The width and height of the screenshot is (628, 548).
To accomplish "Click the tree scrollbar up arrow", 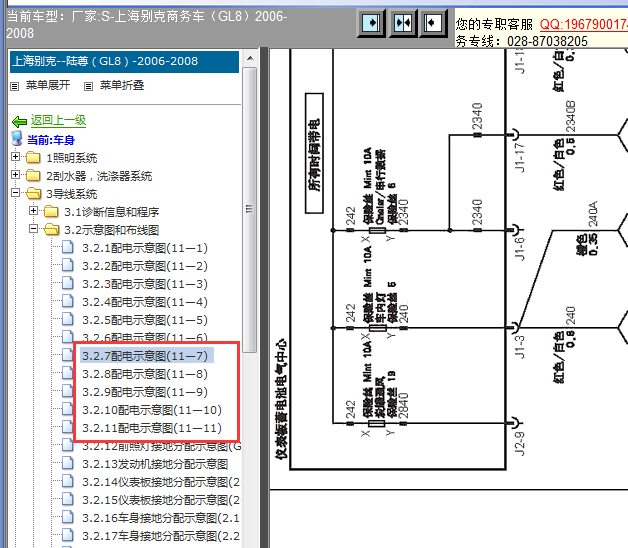I will pos(250,58).
